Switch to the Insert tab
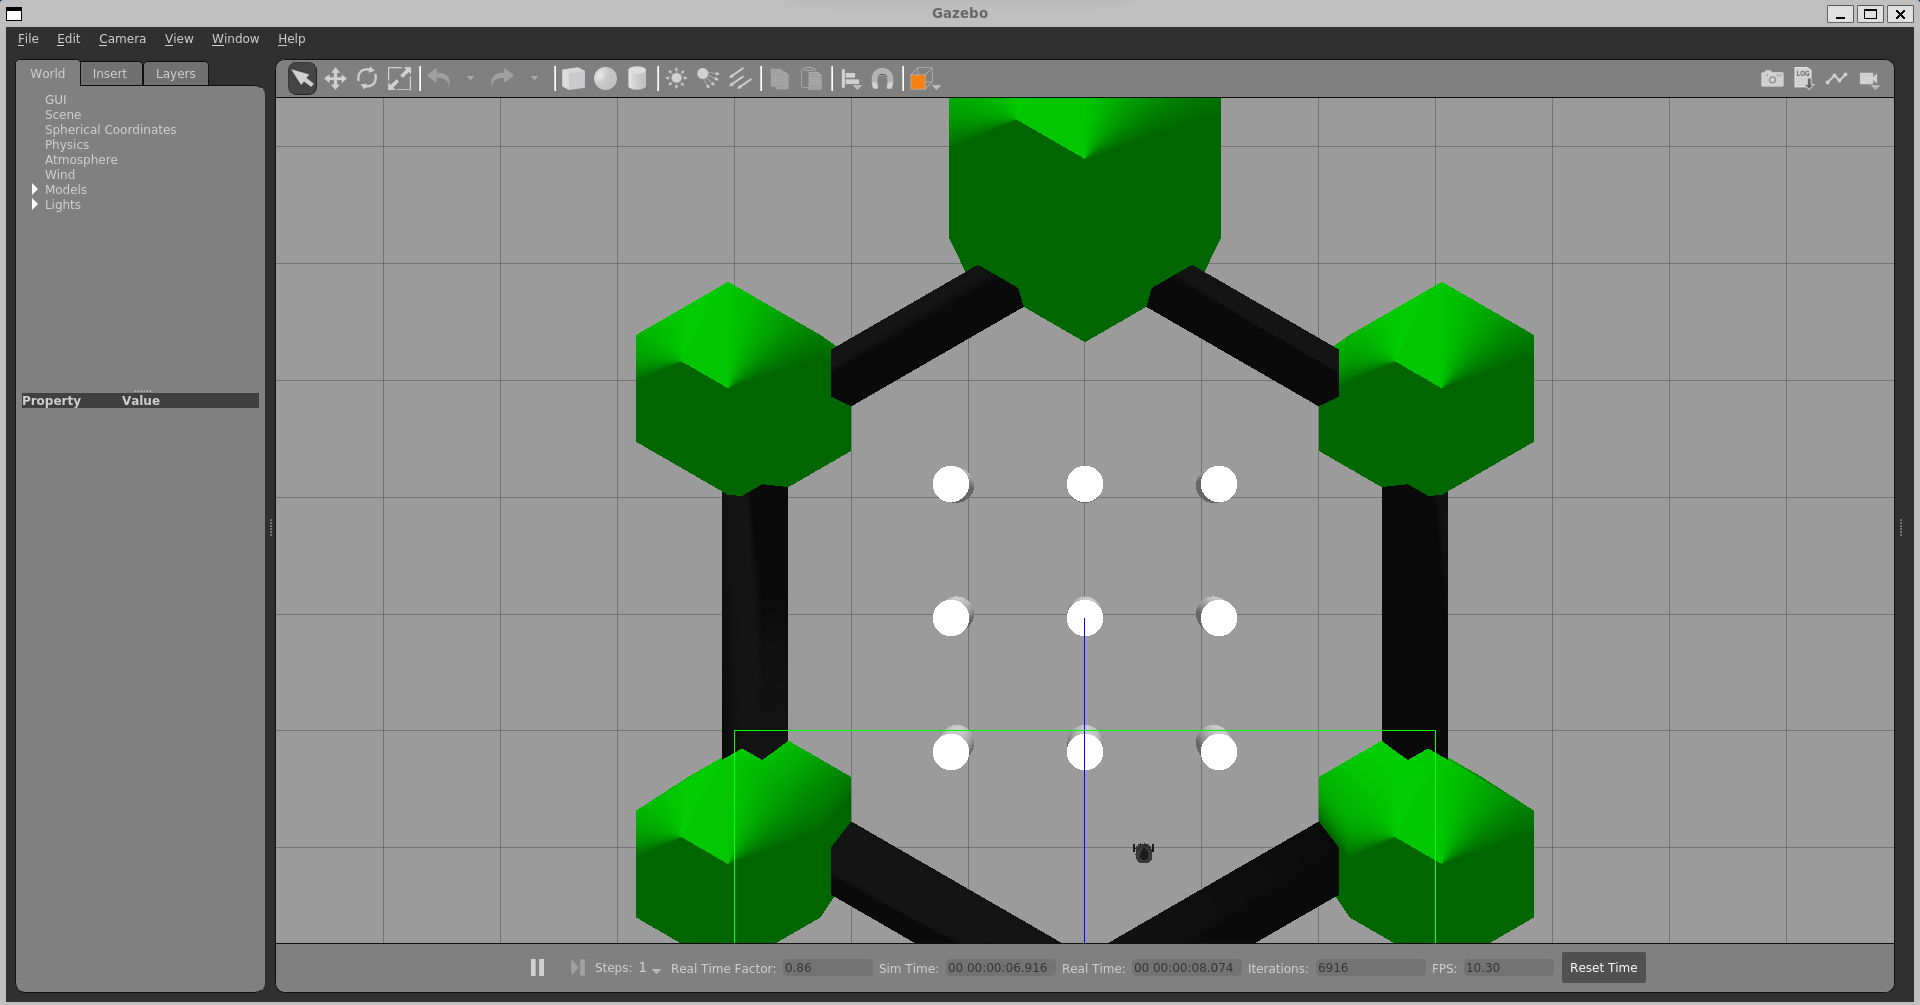The image size is (1920, 1005). tap(110, 74)
